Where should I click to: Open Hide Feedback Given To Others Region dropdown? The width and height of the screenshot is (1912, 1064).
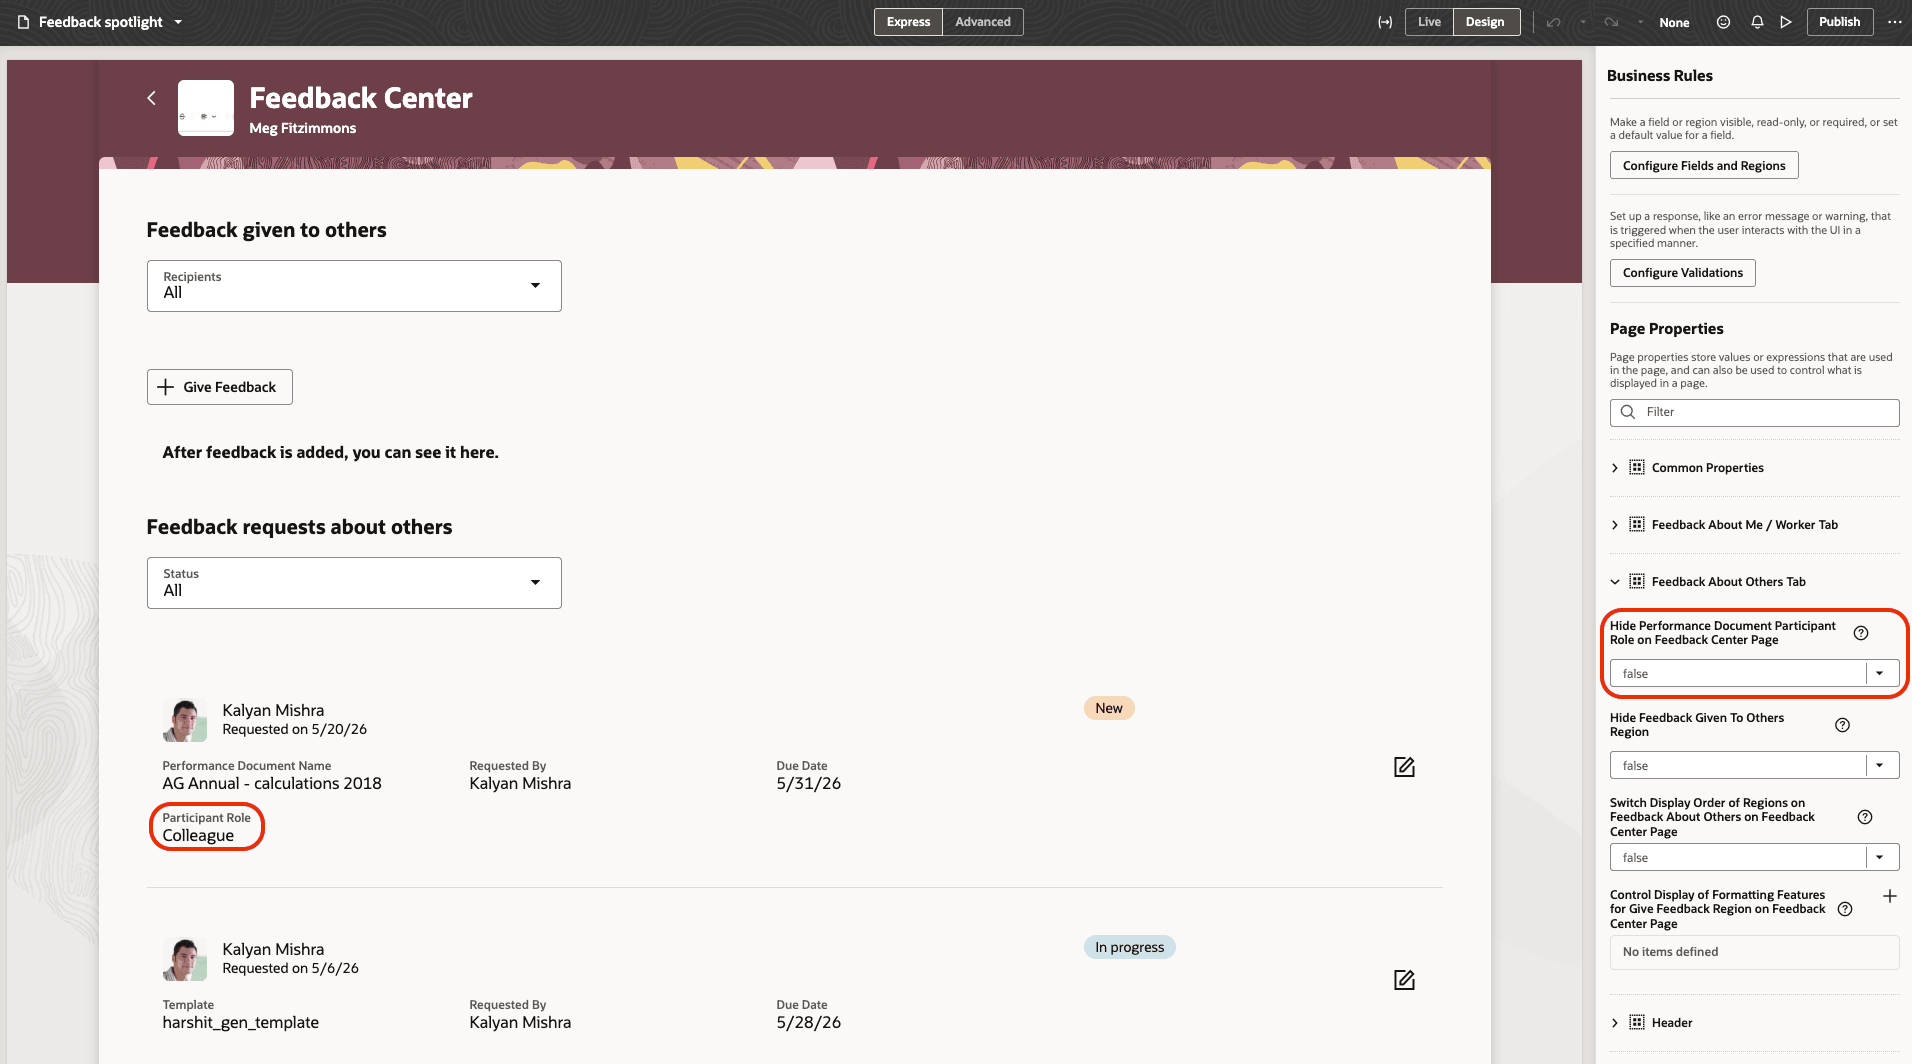point(1880,766)
